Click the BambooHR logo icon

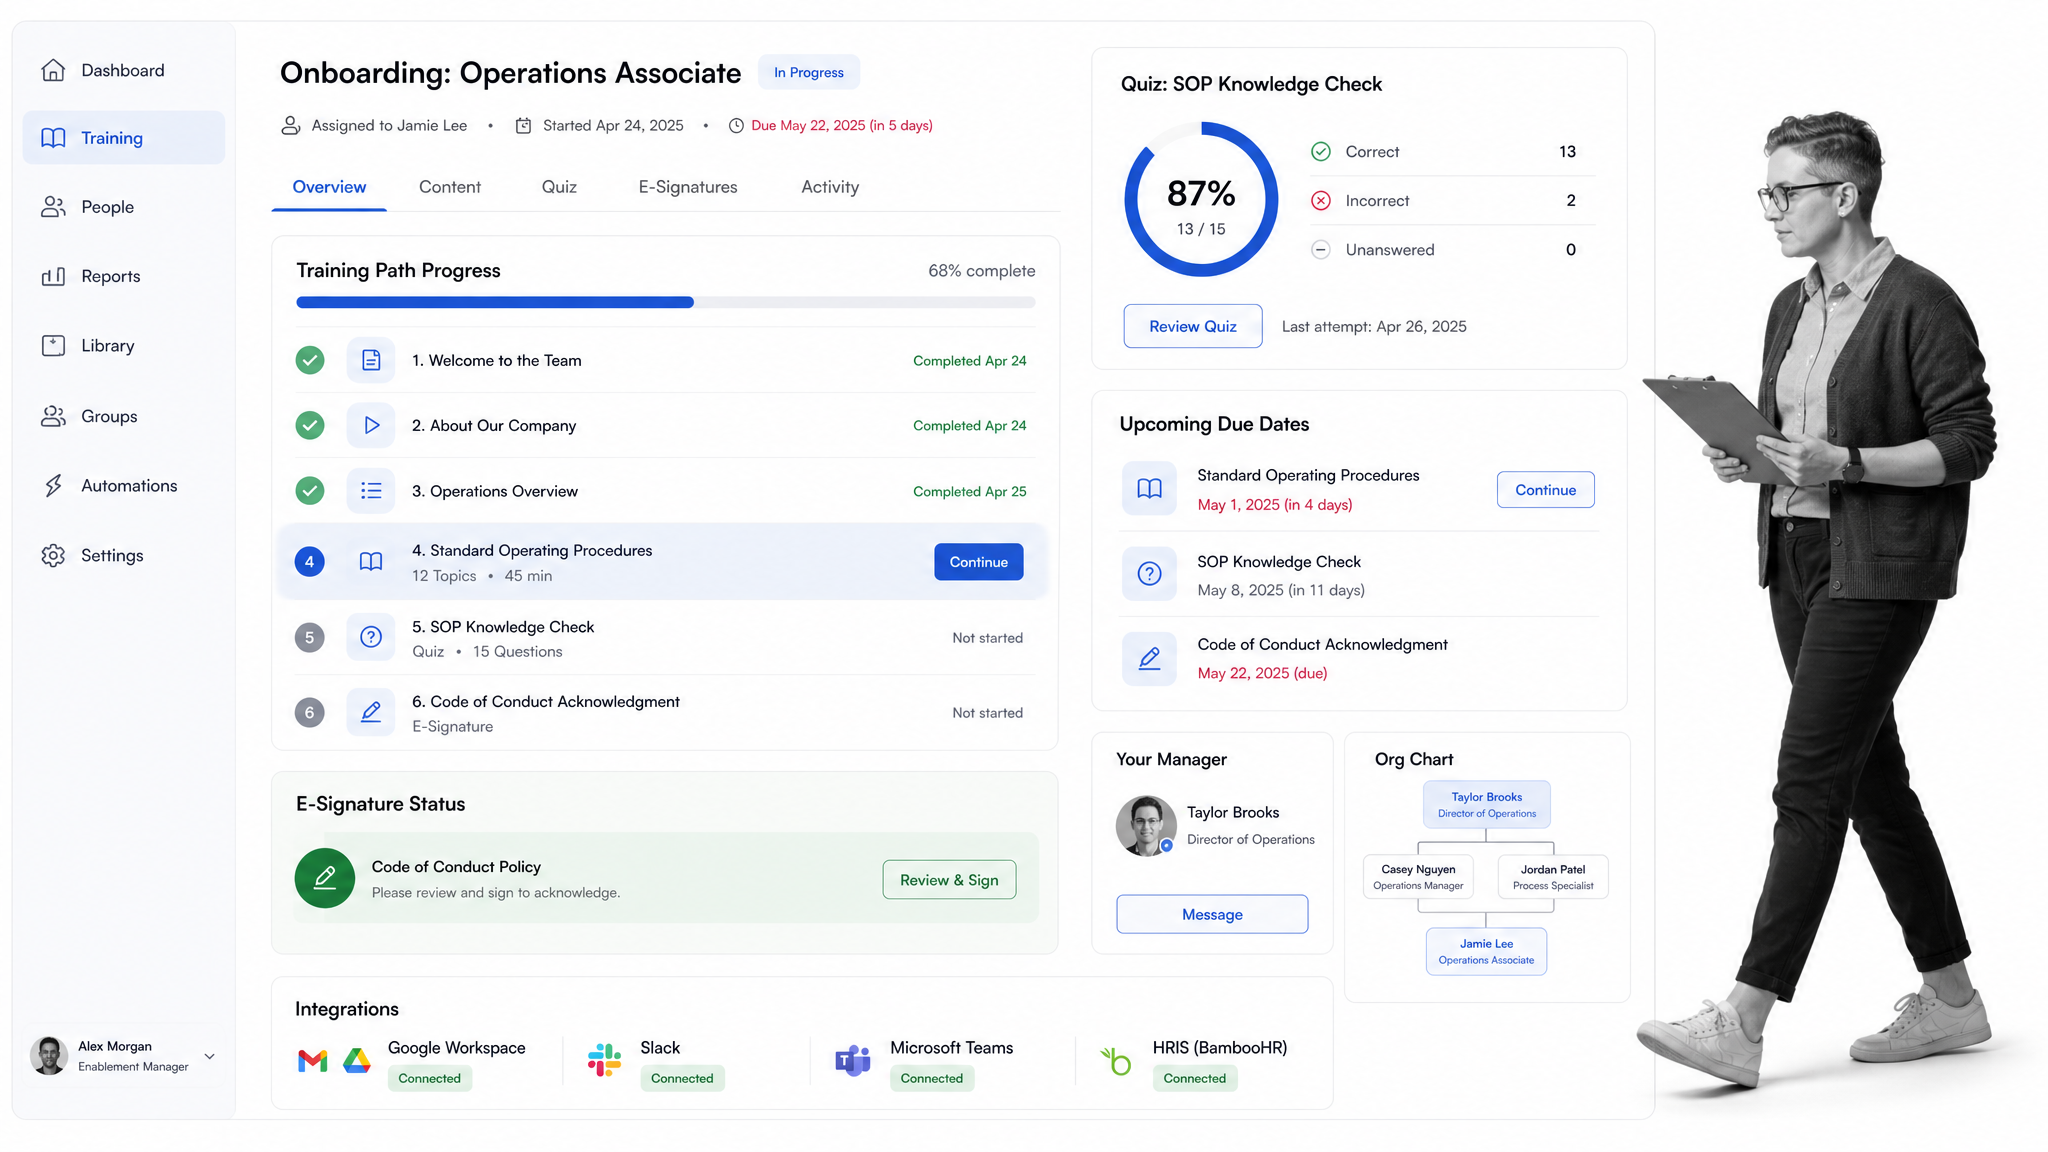(1116, 1061)
